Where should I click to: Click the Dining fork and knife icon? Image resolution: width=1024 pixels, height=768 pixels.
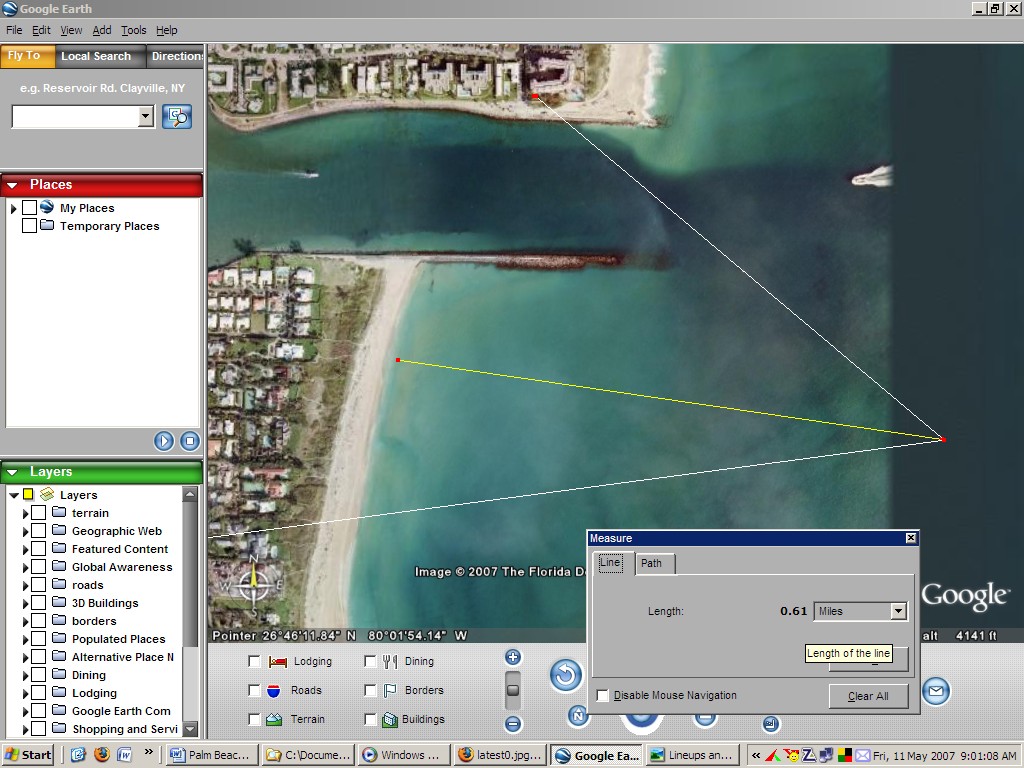390,662
